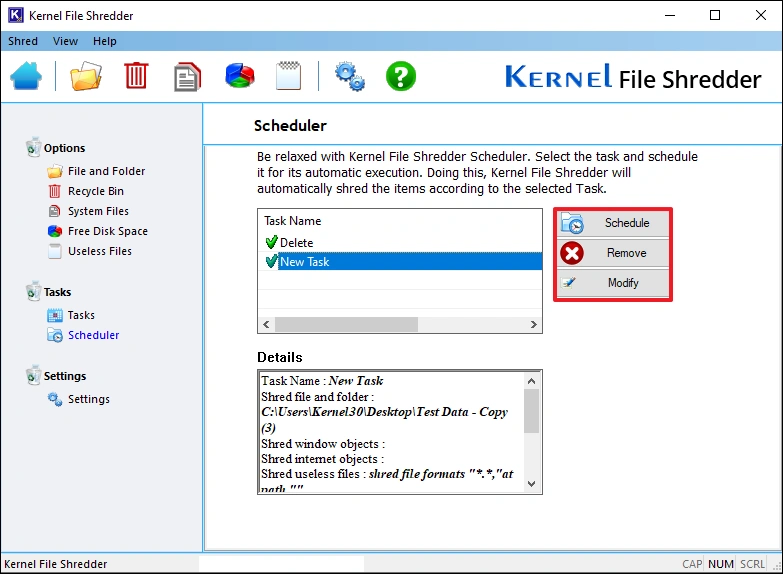Select the System Files toolbar icon
783x574 pixels.
click(x=187, y=76)
